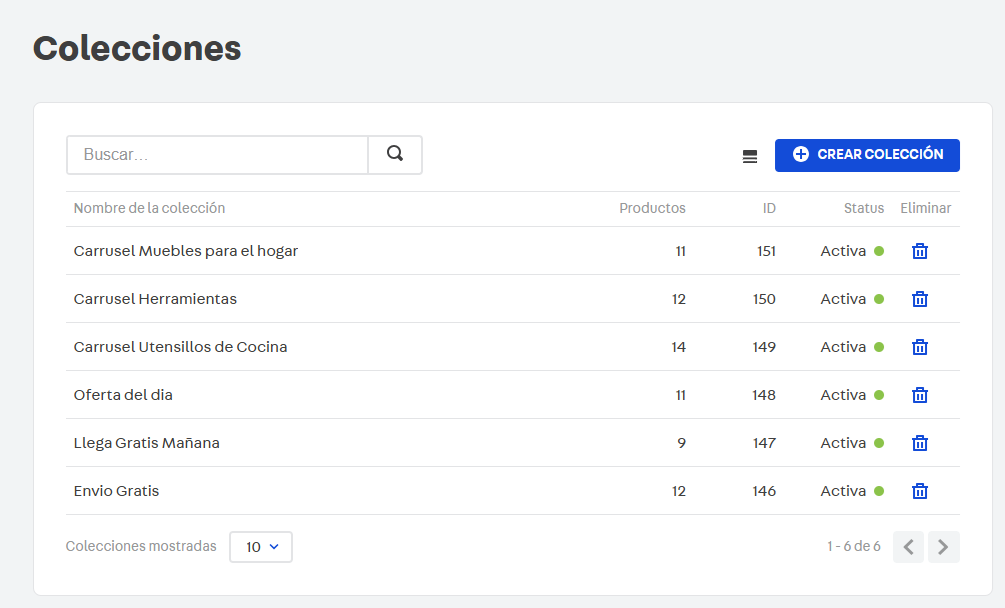Click the search magnifier icon button

pyautogui.click(x=395, y=155)
